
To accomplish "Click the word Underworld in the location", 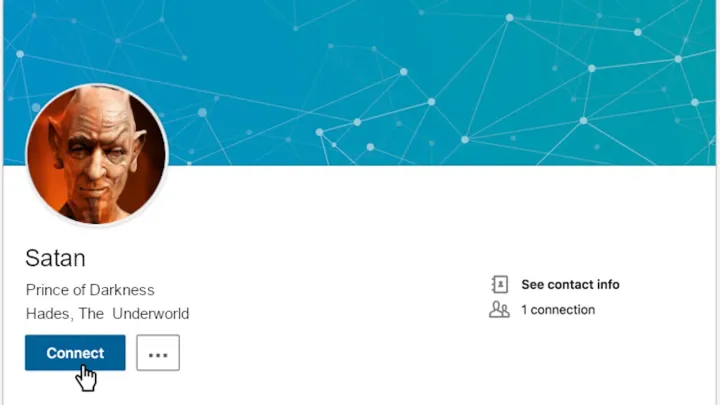I will pos(151,314).
